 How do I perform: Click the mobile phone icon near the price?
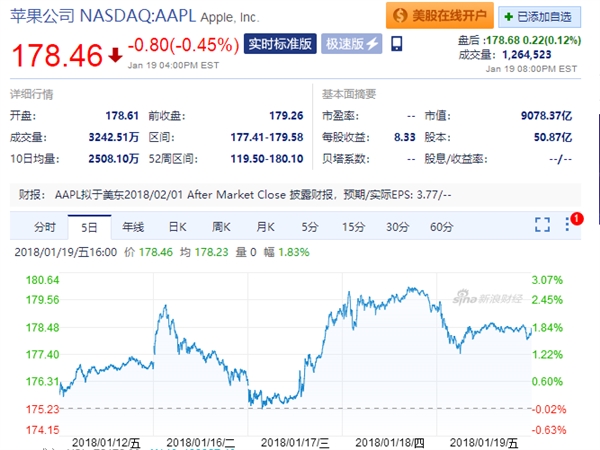(396, 44)
